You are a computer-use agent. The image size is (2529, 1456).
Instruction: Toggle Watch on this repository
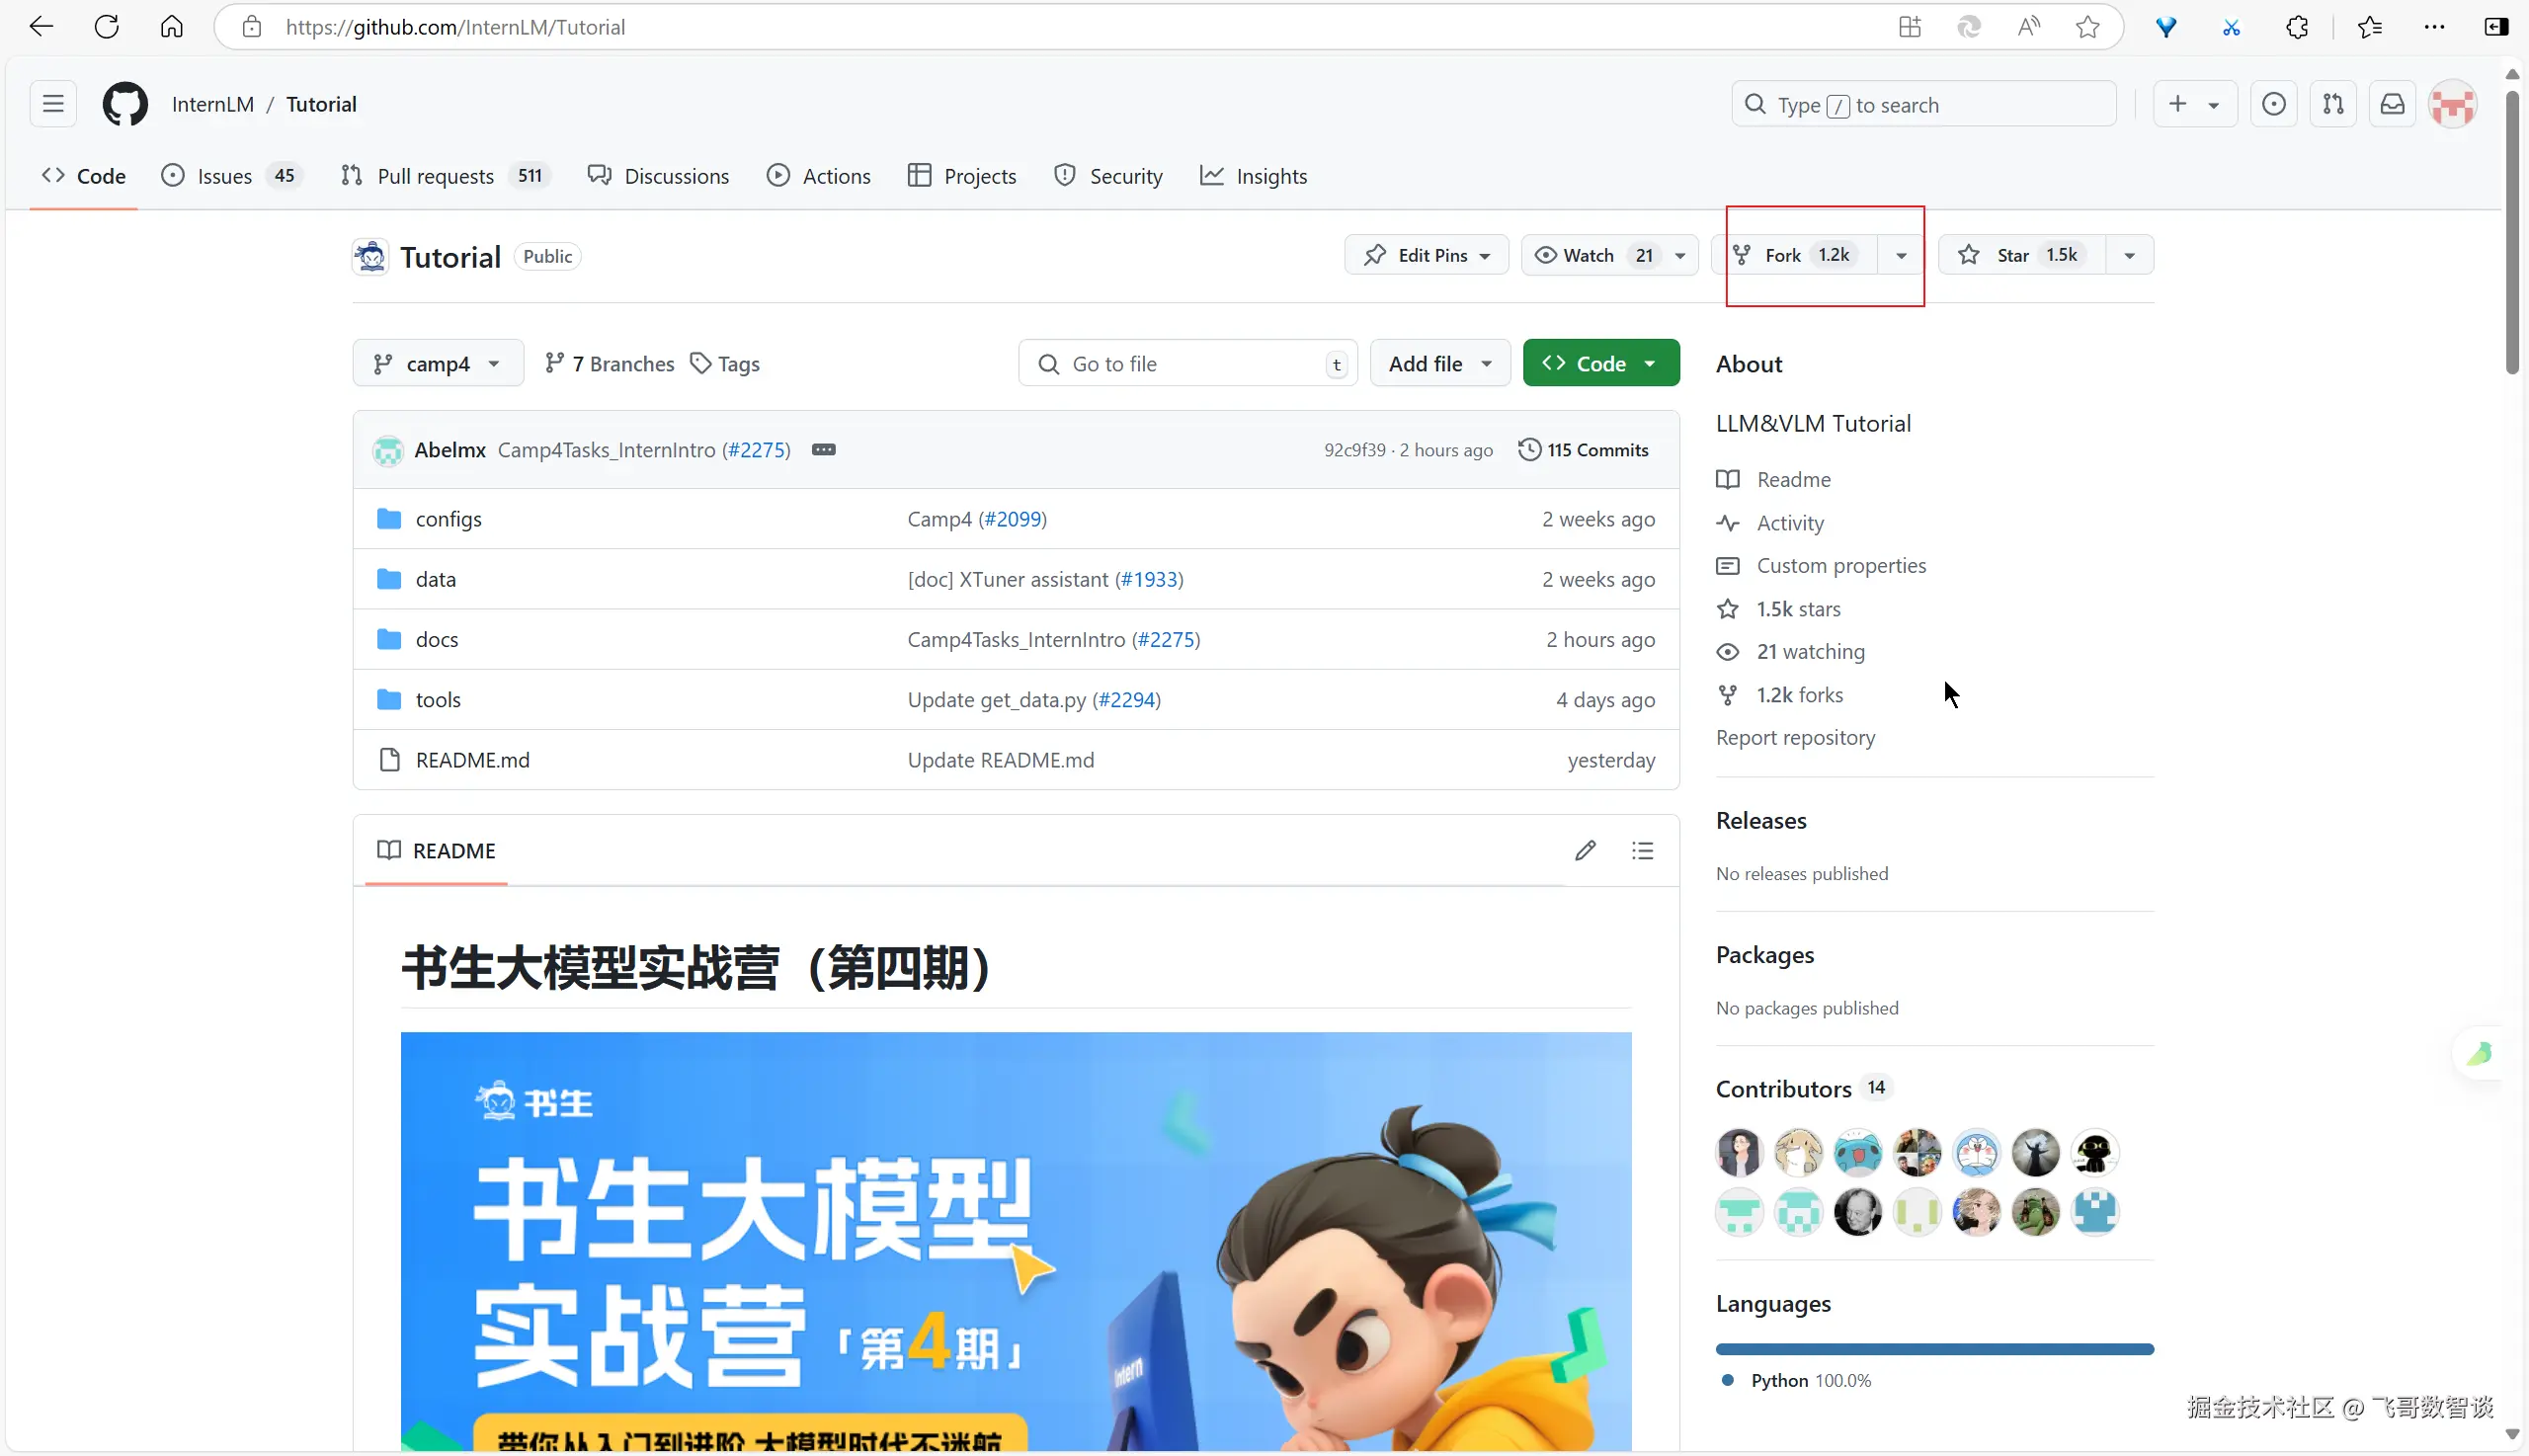[1588, 255]
